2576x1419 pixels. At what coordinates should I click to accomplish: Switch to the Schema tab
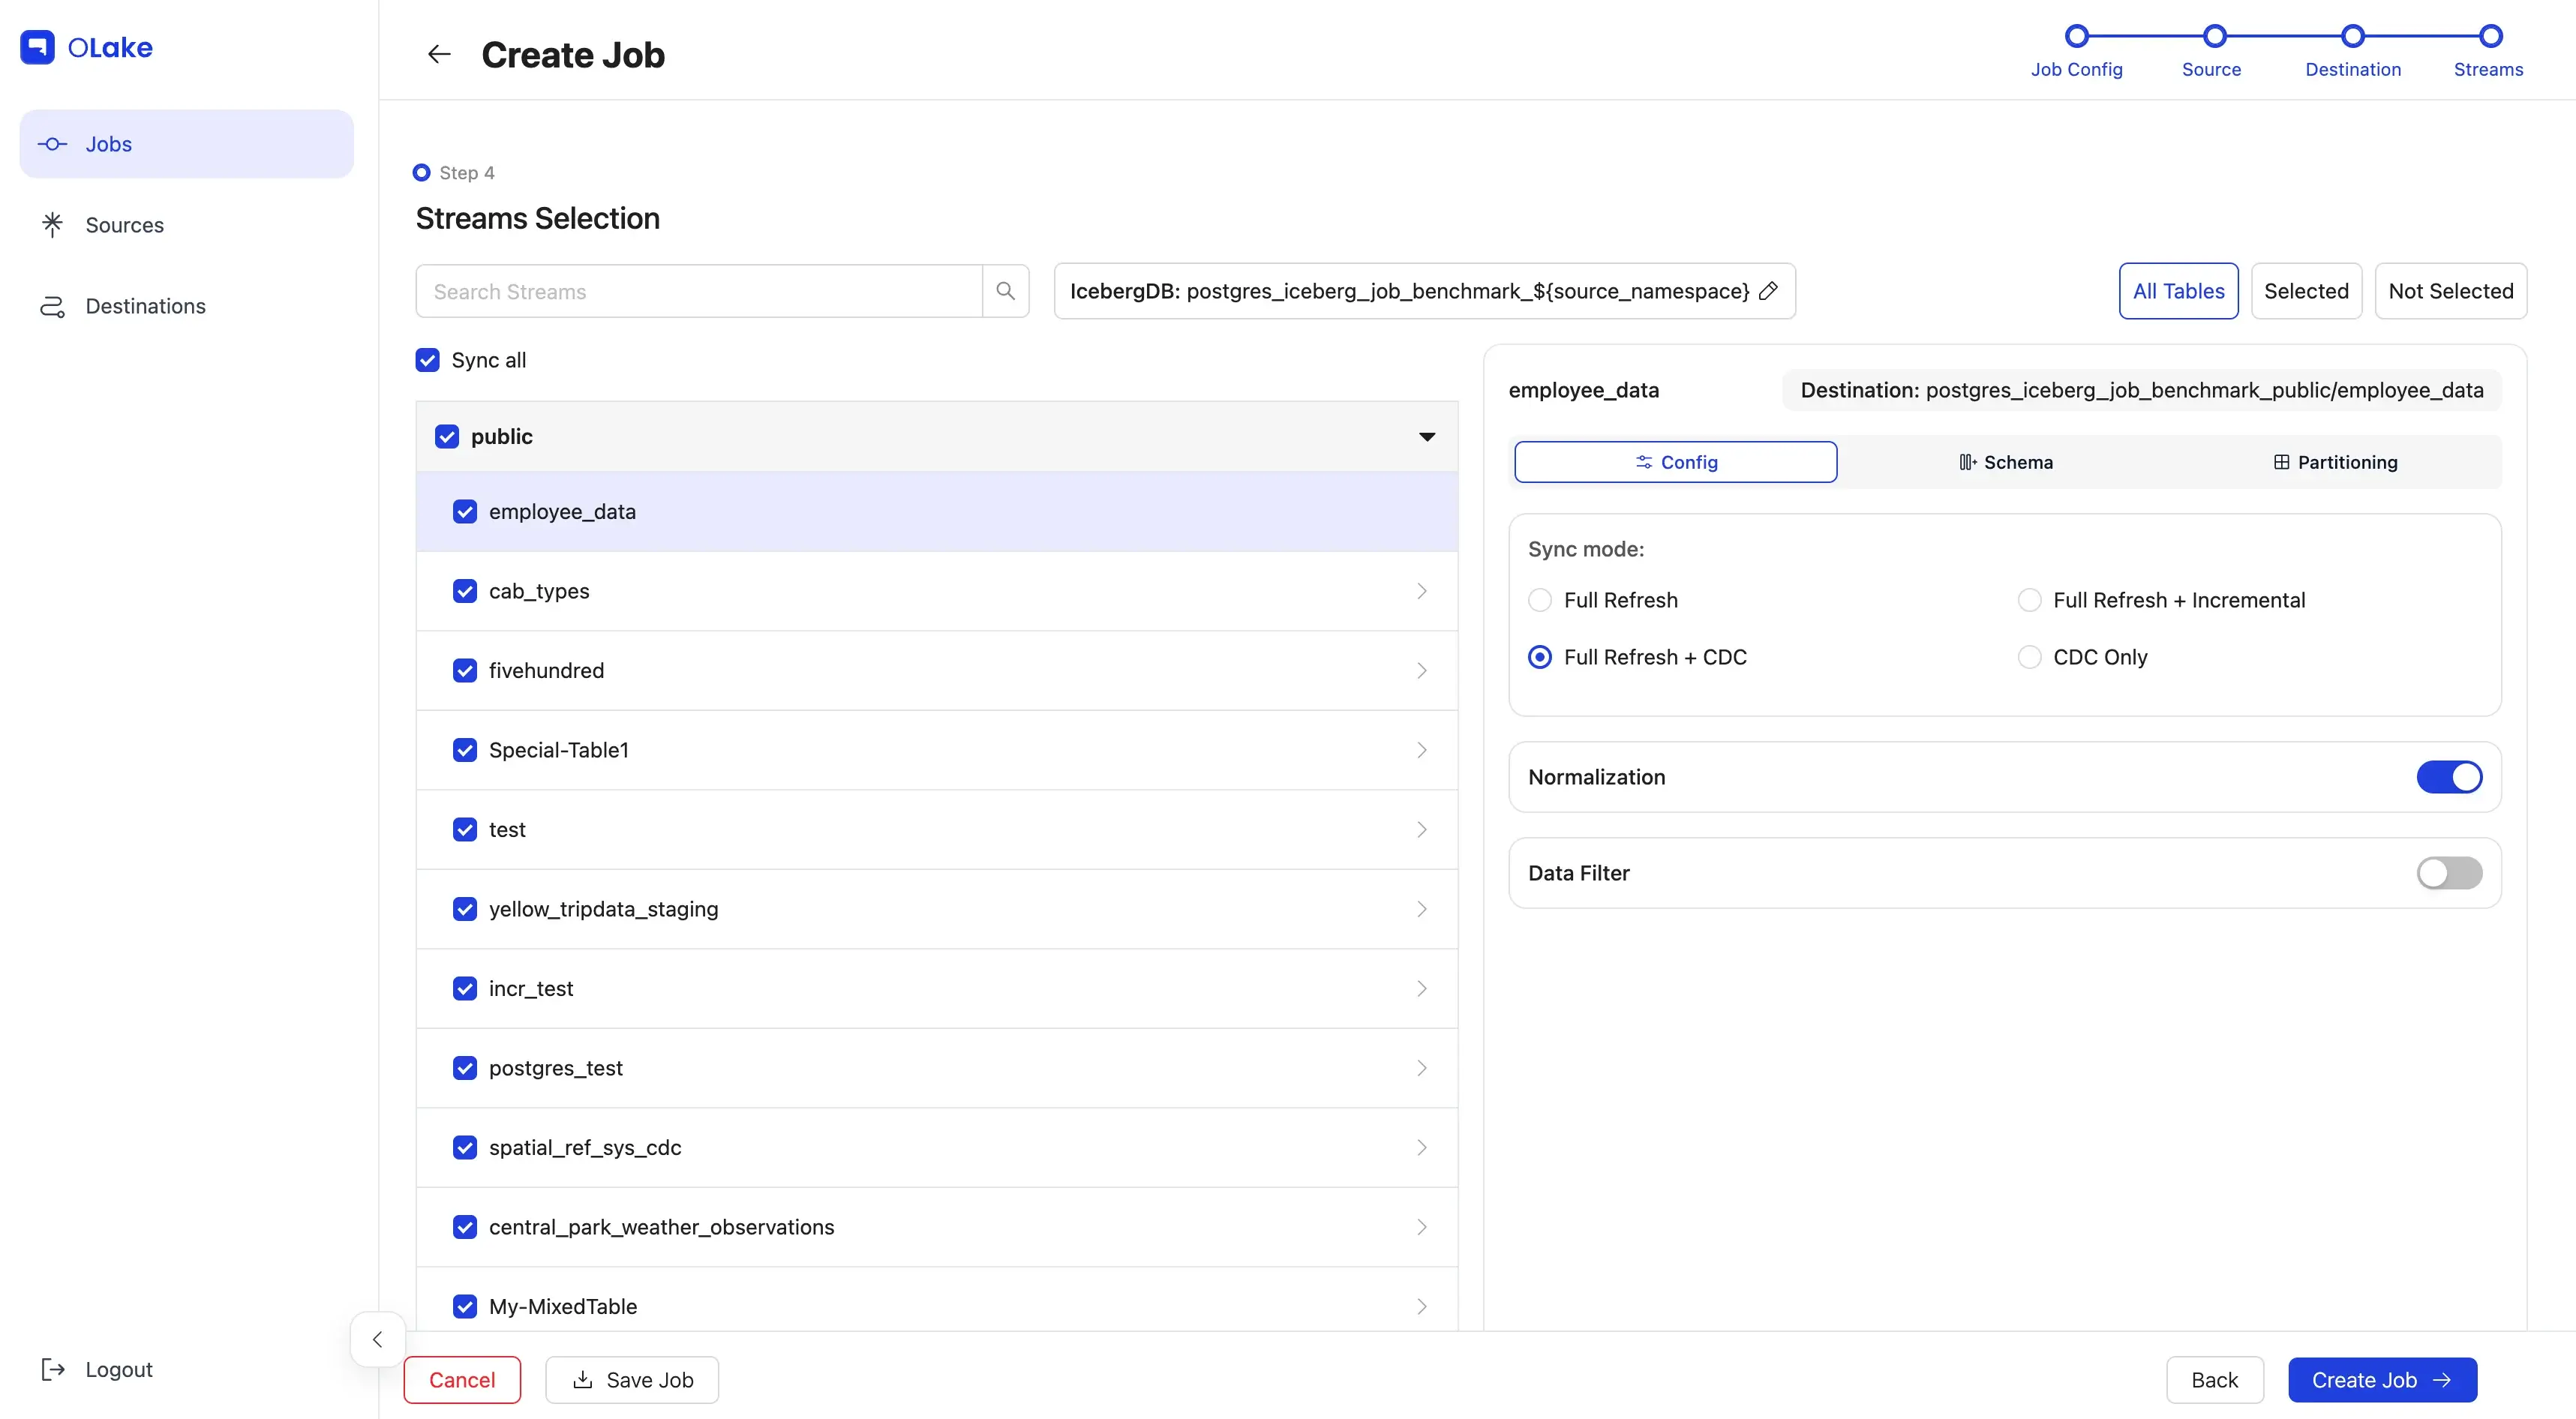point(2005,462)
